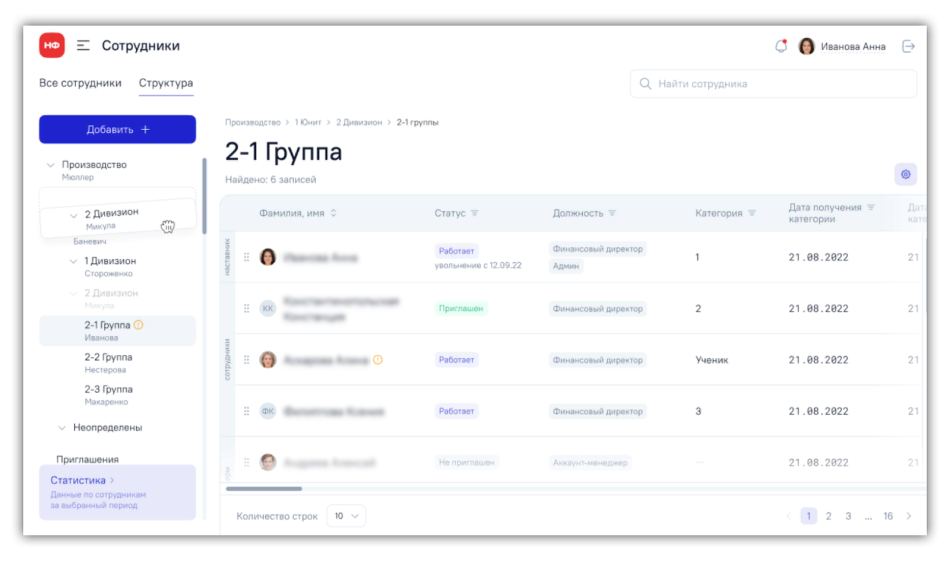
Task: Click the КК initials avatar
Action: click(x=268, y=308)
